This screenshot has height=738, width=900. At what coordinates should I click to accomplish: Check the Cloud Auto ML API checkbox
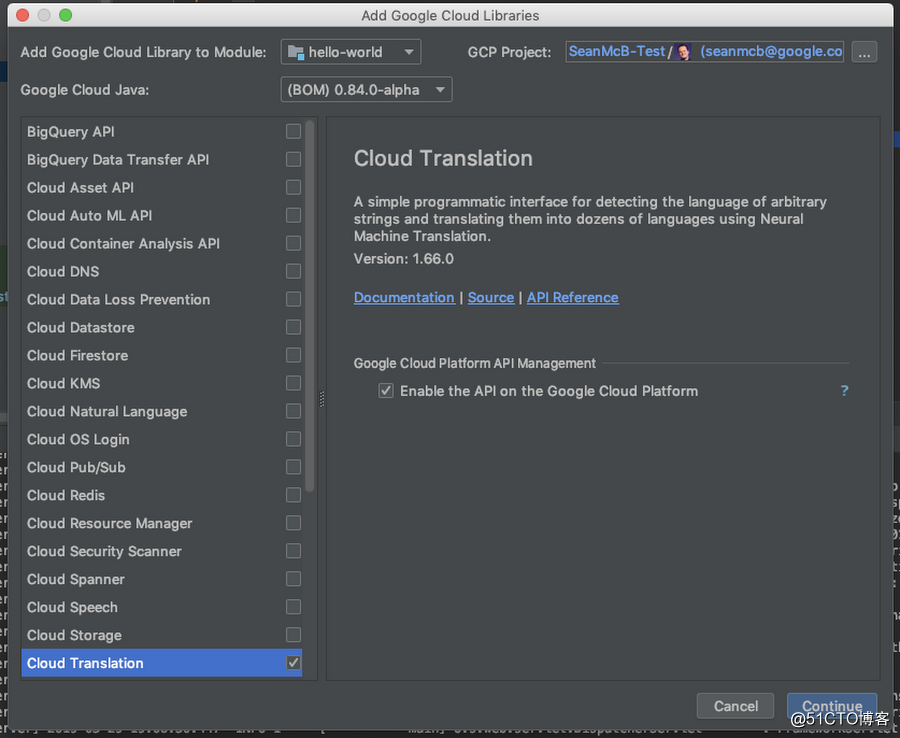(x=293, y=215)
